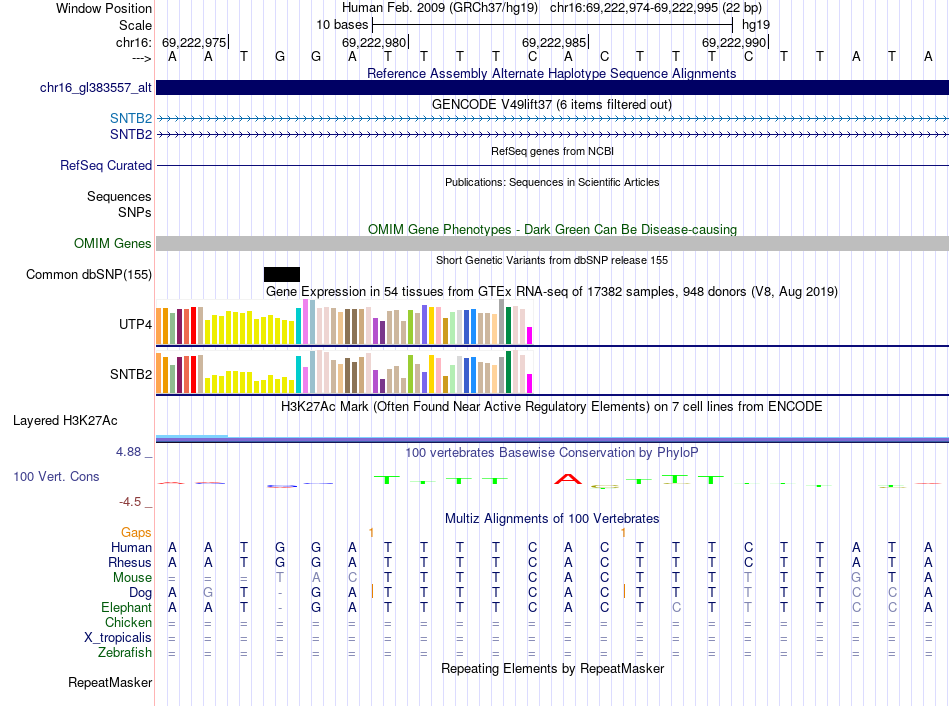The image size is (950, 706).
Task: Open the GENCODE V49lift37 track title
Action: coord(552,104)
